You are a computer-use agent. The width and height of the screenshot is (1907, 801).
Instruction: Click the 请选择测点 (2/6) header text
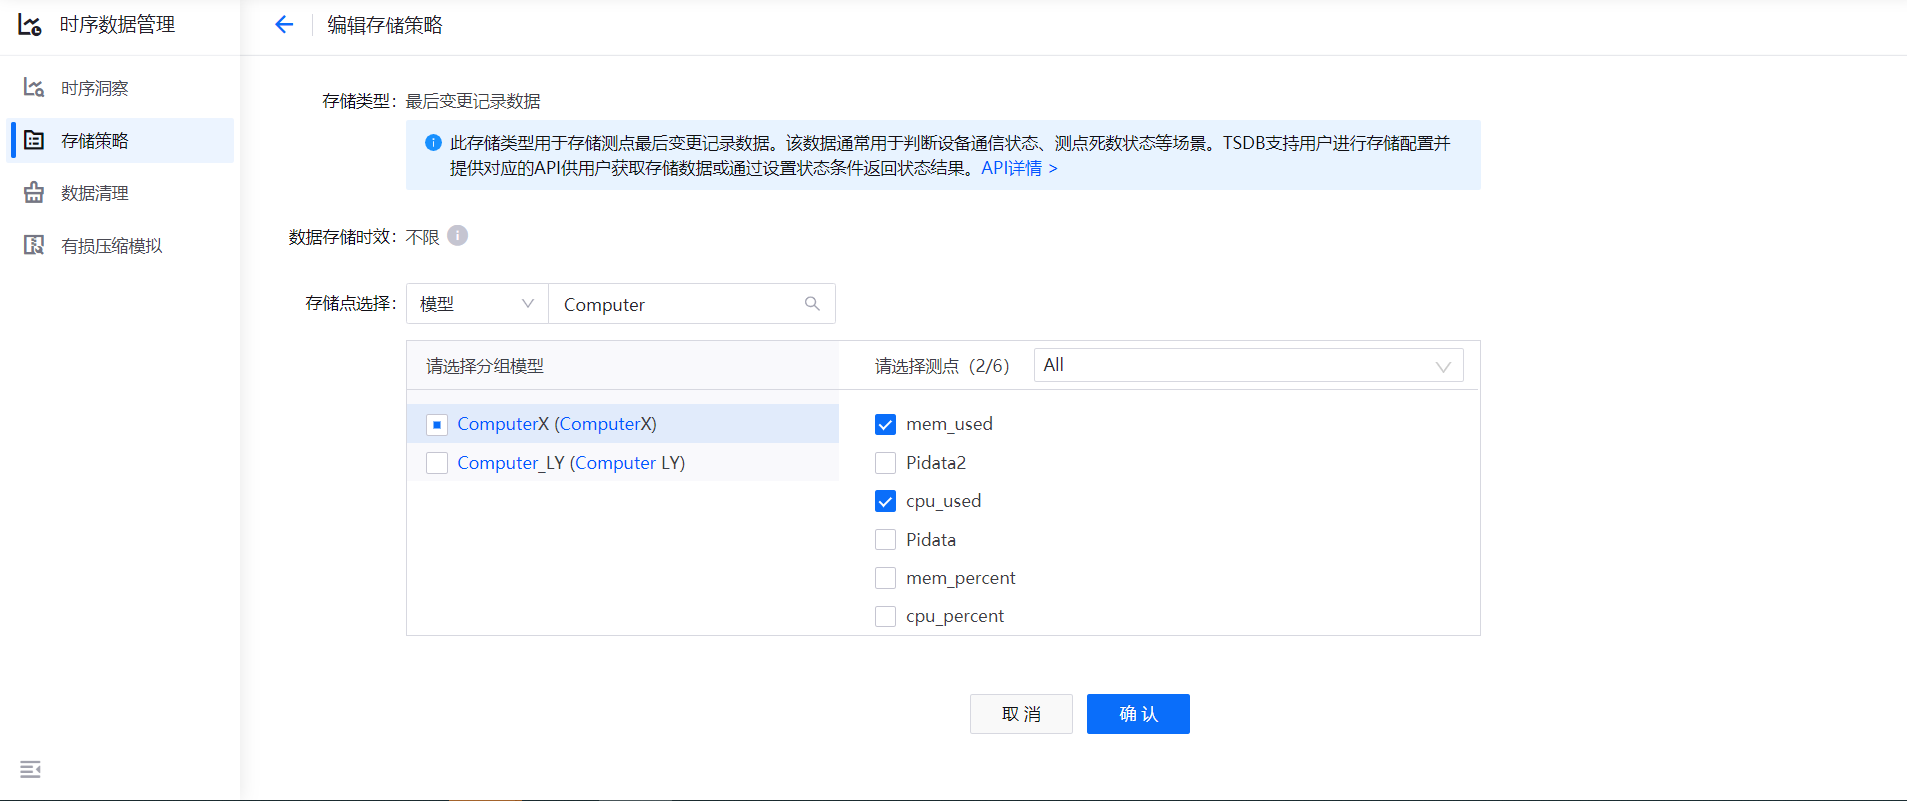(x=942, y=366)
